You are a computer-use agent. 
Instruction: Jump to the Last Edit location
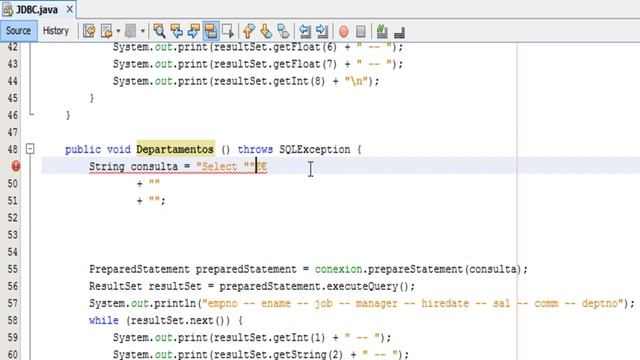(89, 31)
